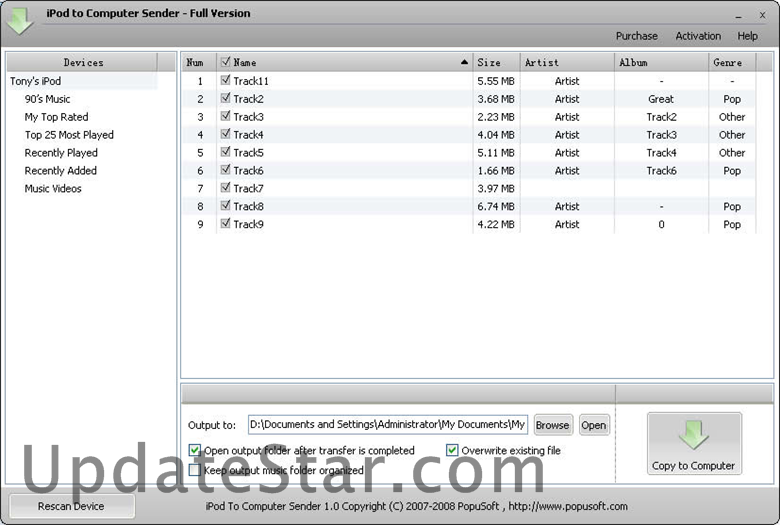Click the Output to path field

tap(388, 424)
